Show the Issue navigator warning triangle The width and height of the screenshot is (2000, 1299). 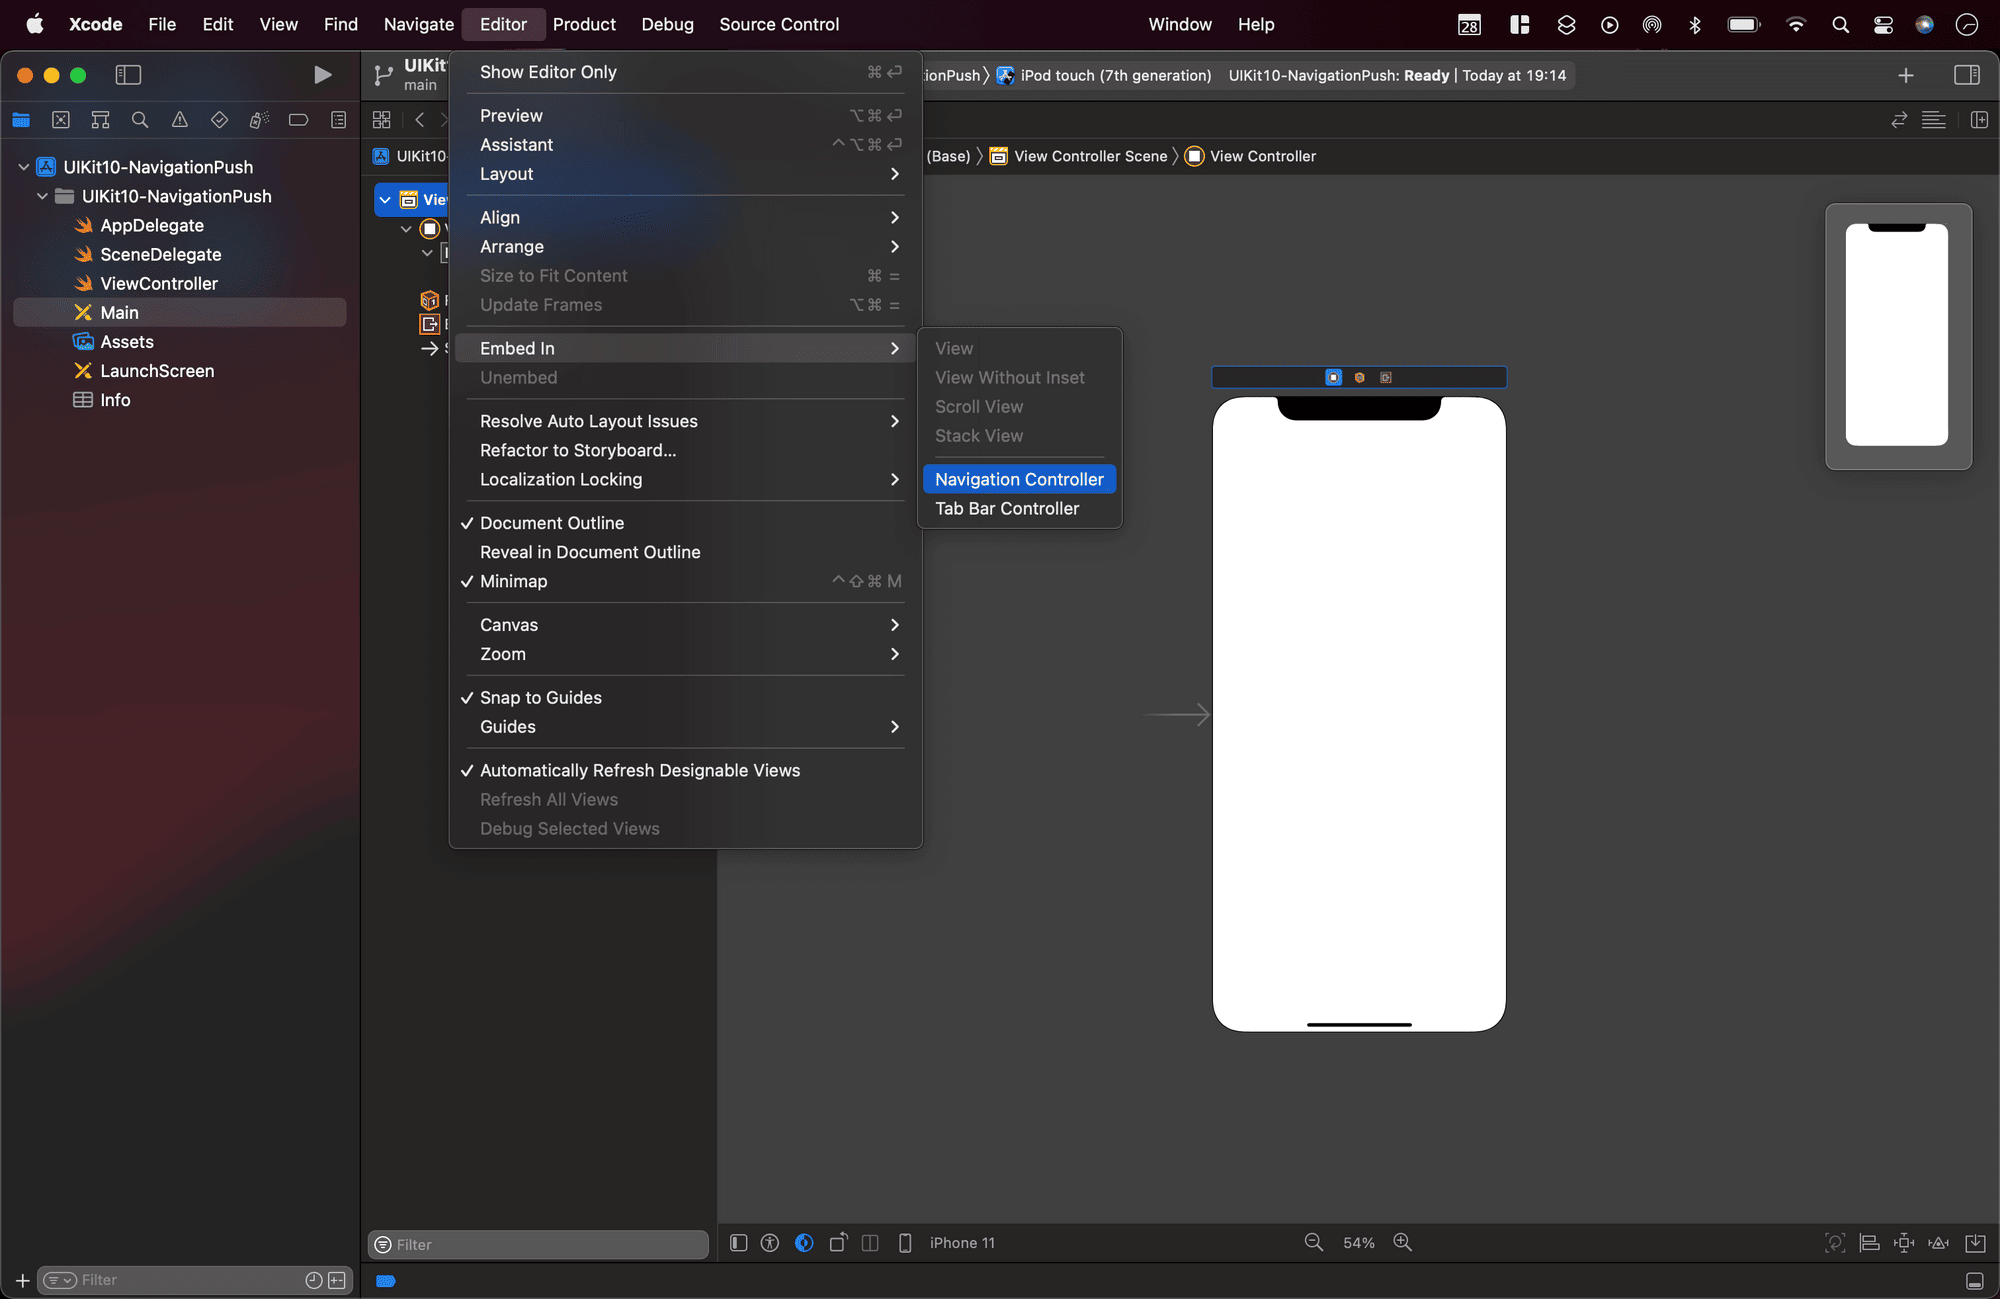point(180,119)
